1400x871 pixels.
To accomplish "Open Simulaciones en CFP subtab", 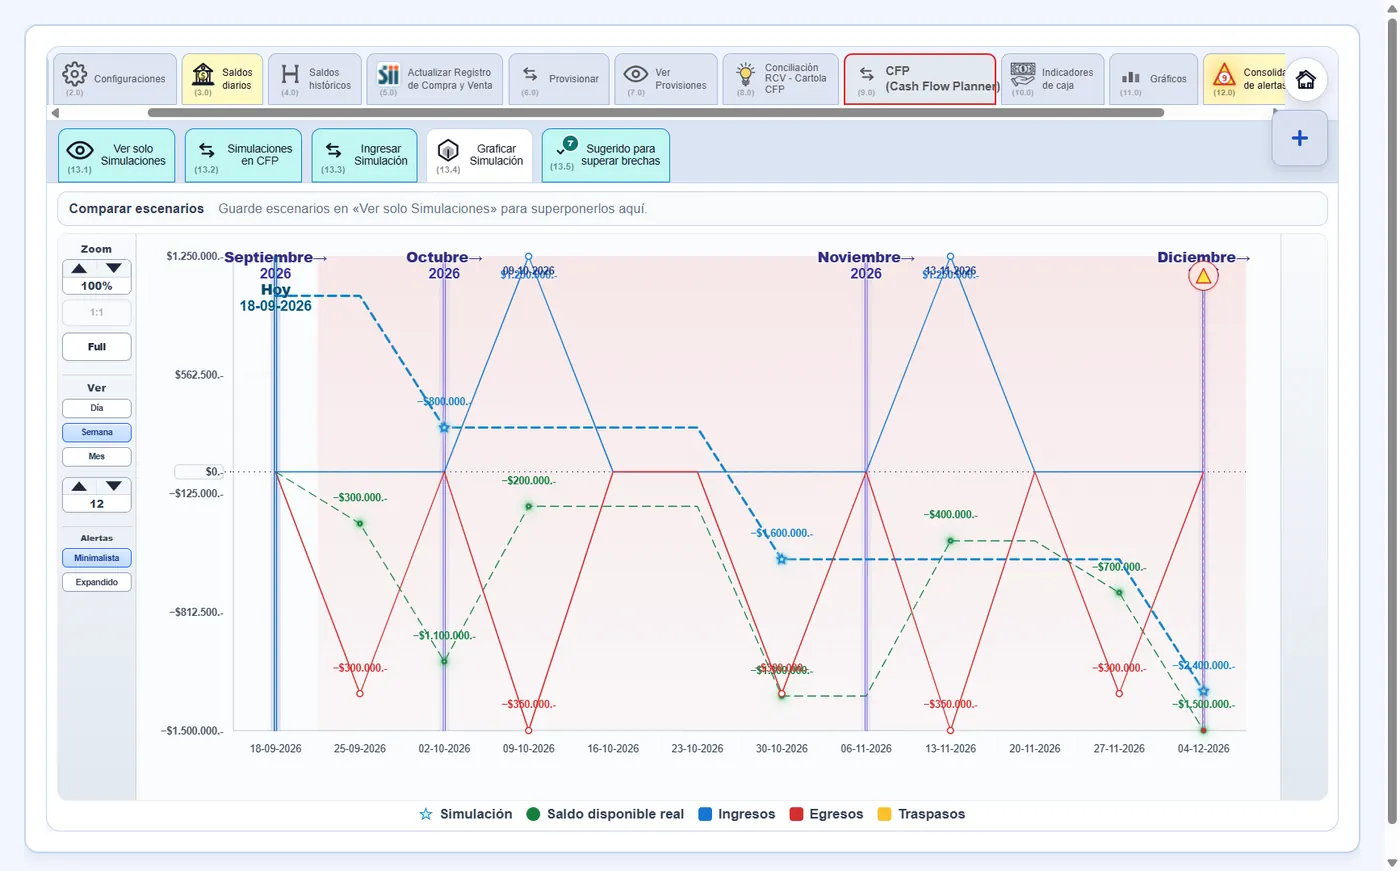I will (x=243, y=155).
